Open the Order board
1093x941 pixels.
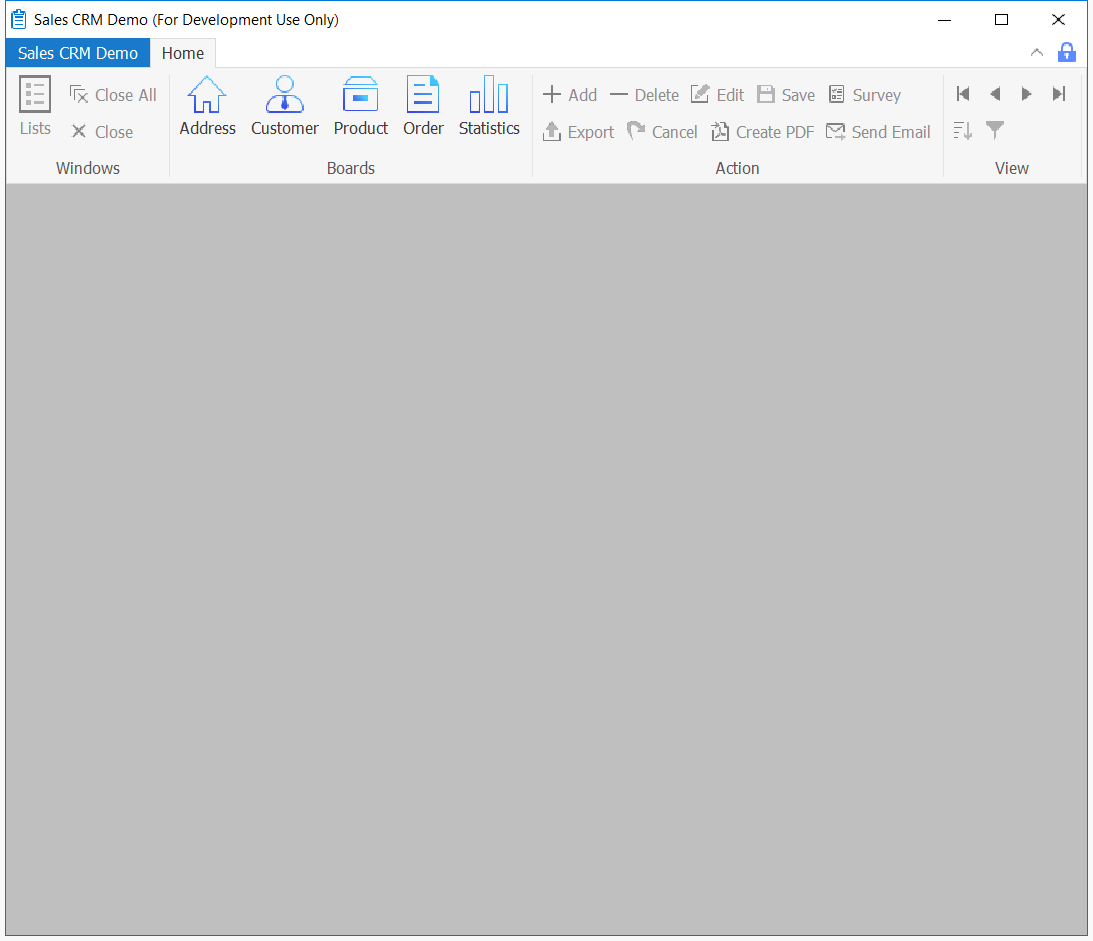point(423,106)
